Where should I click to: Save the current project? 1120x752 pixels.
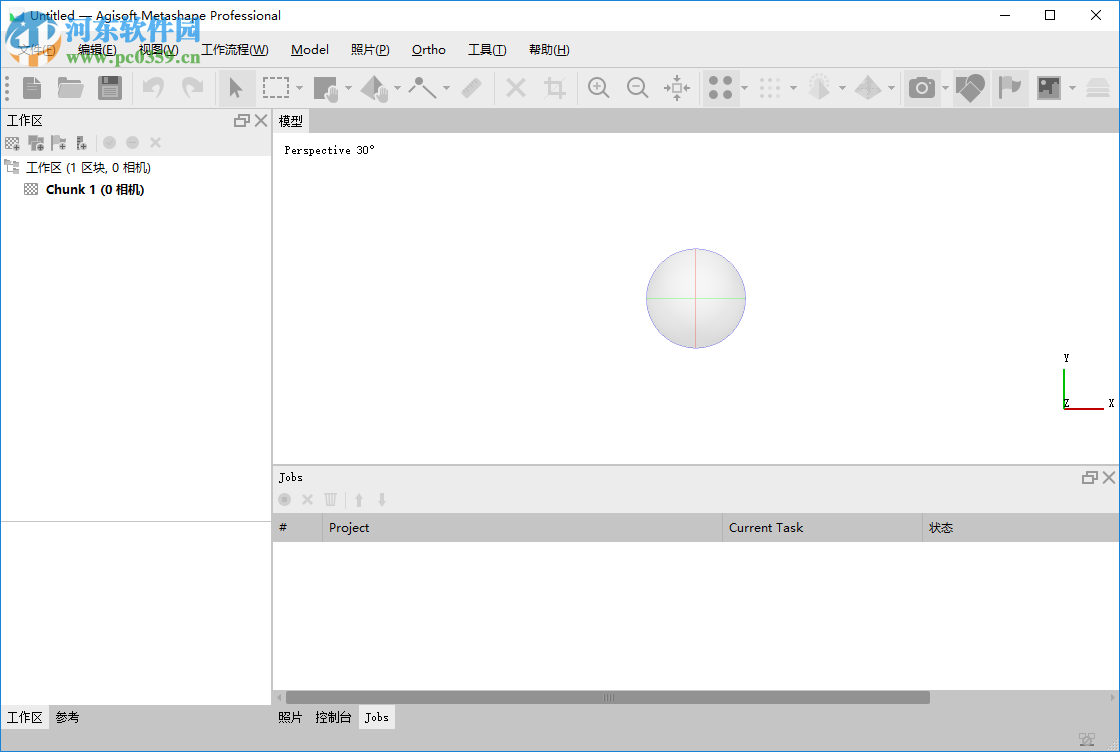110,88
